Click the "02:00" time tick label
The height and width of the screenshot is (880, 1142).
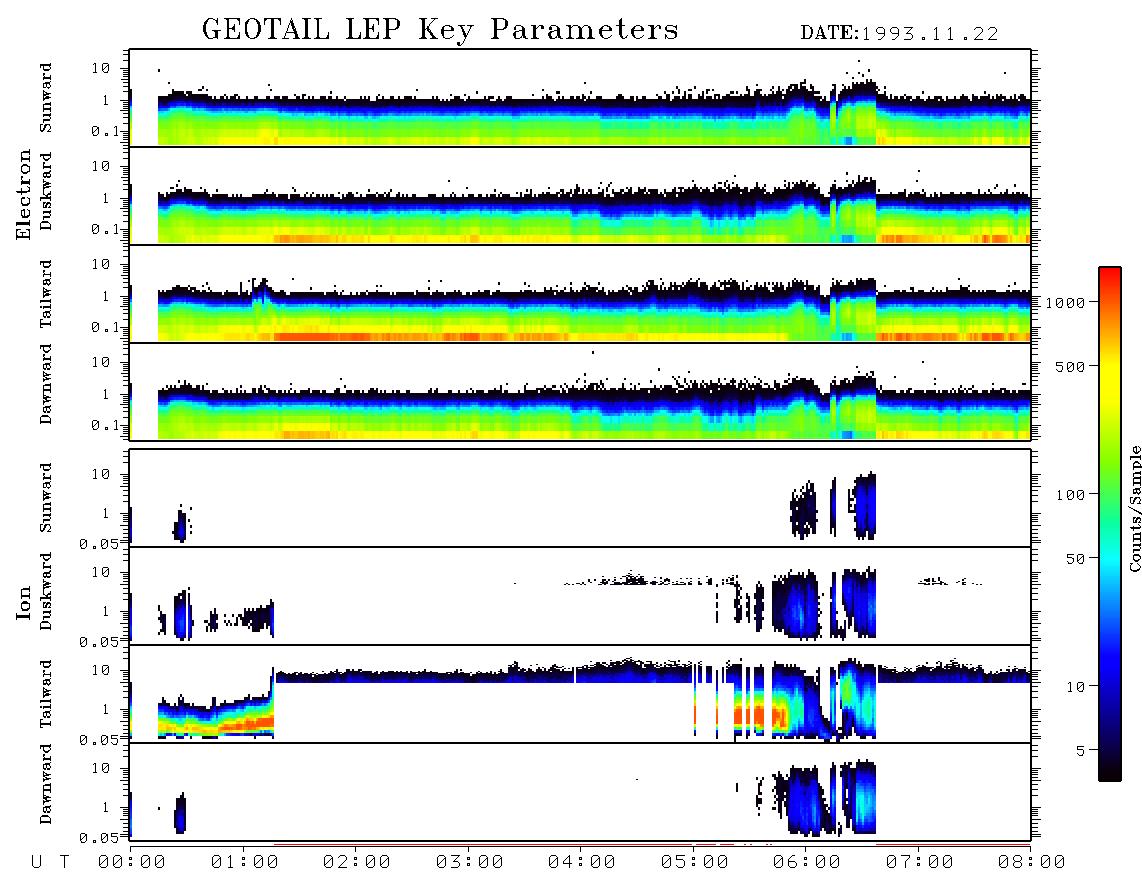pos(357,863)
